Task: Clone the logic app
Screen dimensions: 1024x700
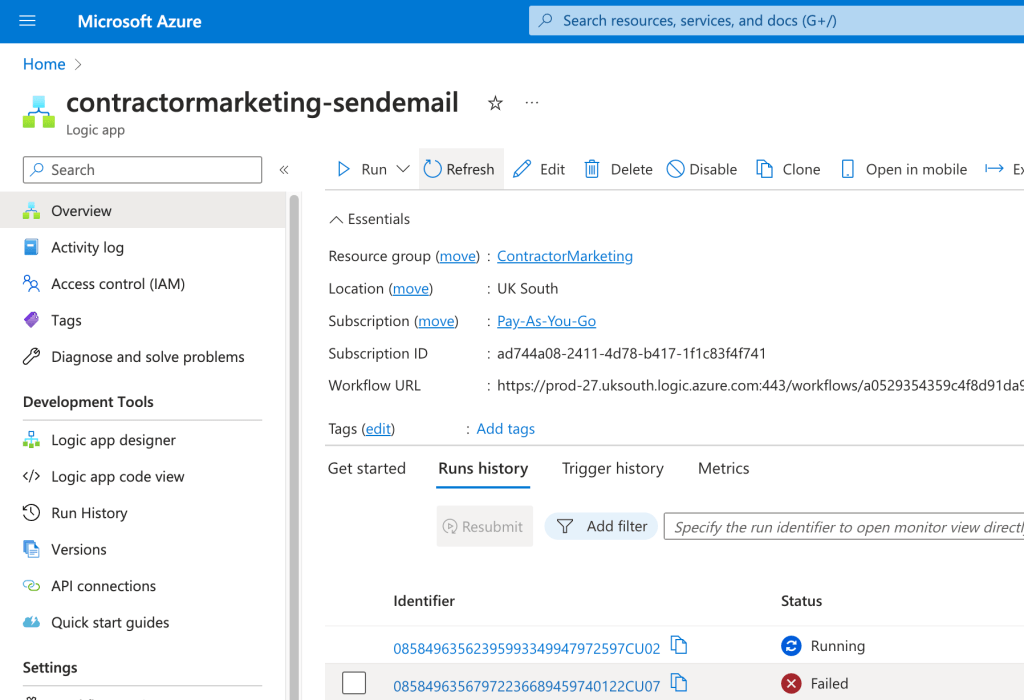Action: pos(788,169)
